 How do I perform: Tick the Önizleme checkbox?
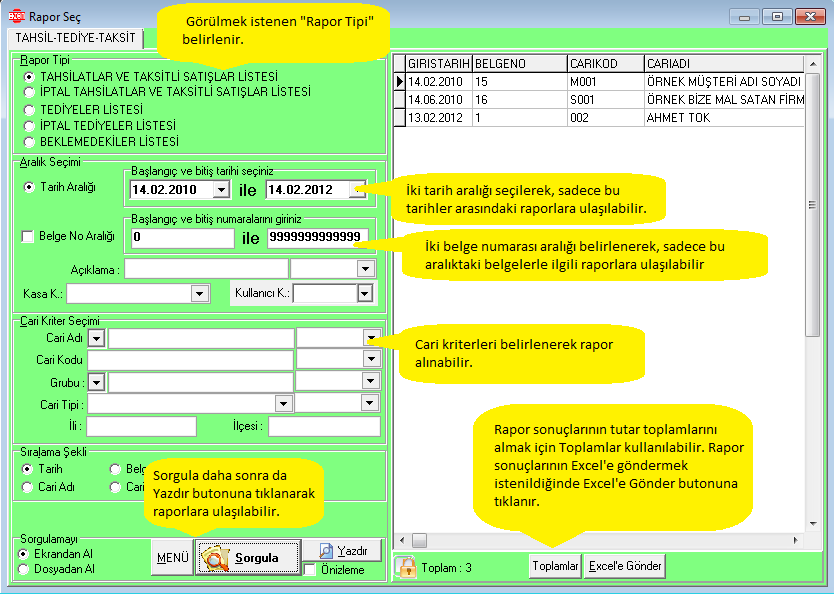tap(310, 570)
